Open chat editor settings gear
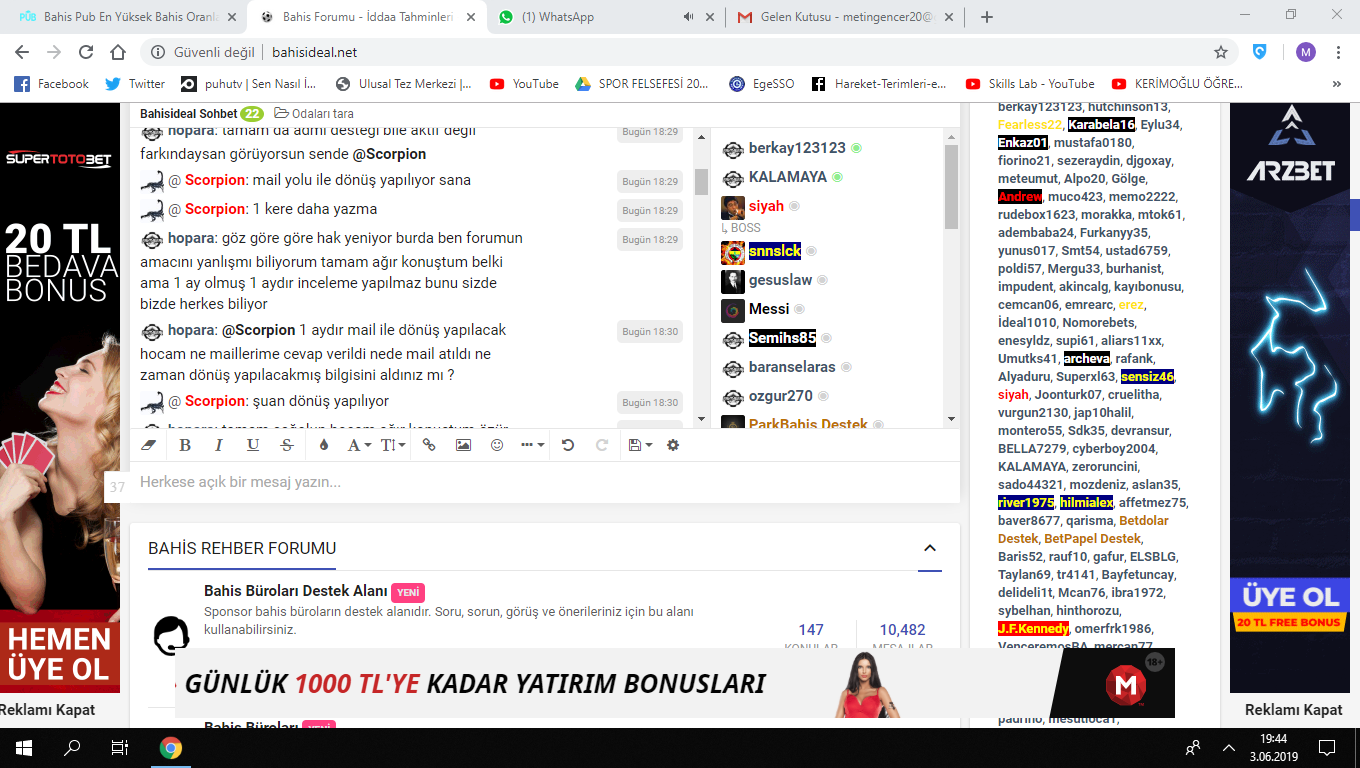 click(673, 445)
